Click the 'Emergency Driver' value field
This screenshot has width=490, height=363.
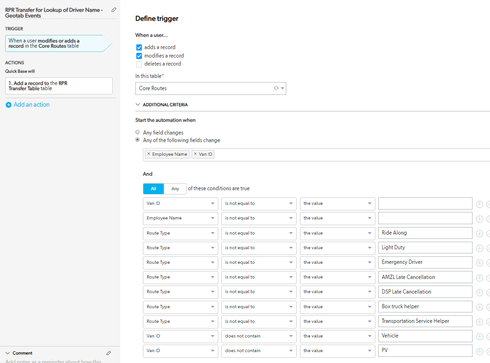[425, 262]
